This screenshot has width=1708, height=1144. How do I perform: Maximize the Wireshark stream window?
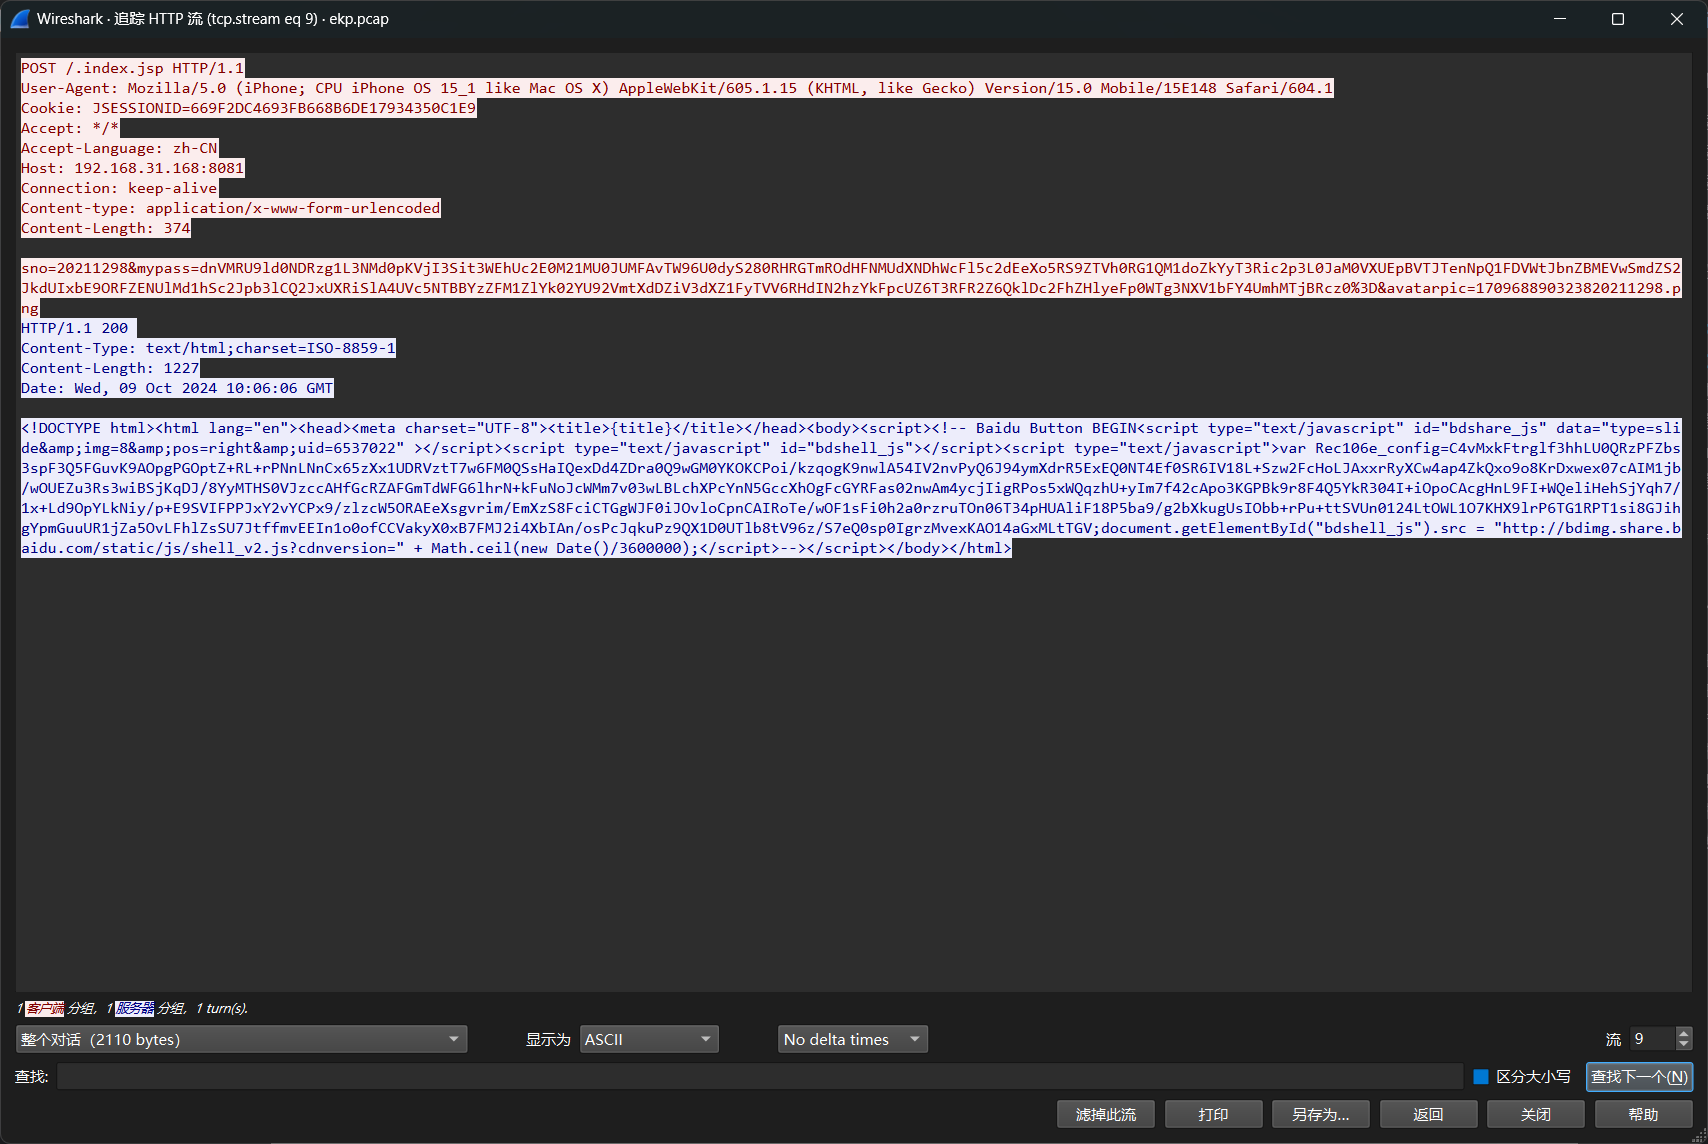(1618, 19)
